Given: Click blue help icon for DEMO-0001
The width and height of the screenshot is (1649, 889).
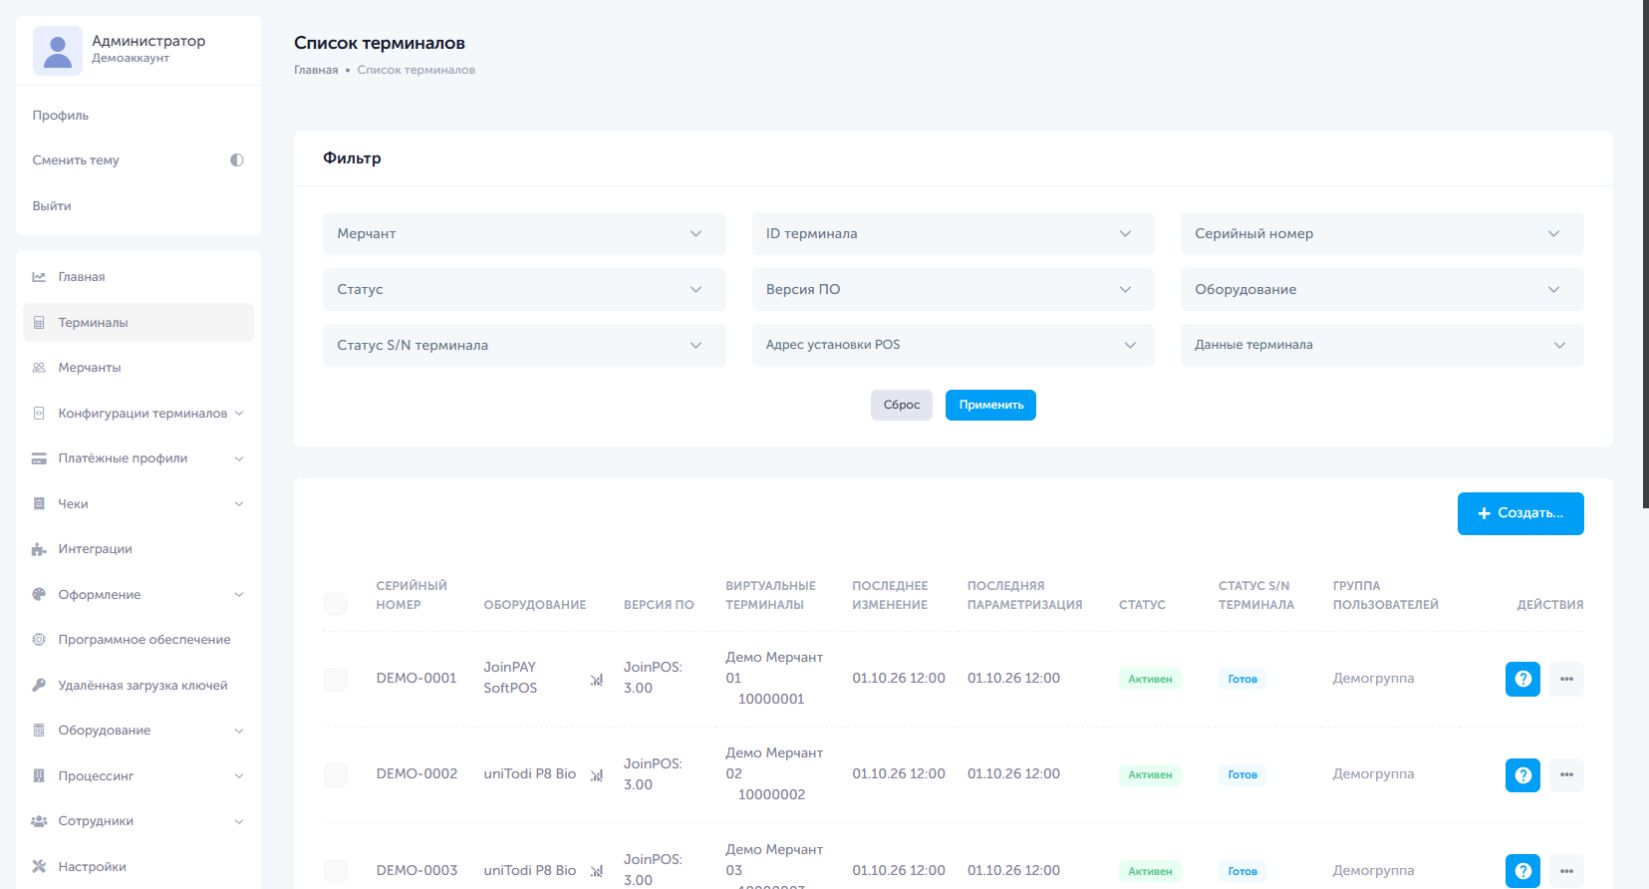Looking at the screenshot, I should [1522, 679].
